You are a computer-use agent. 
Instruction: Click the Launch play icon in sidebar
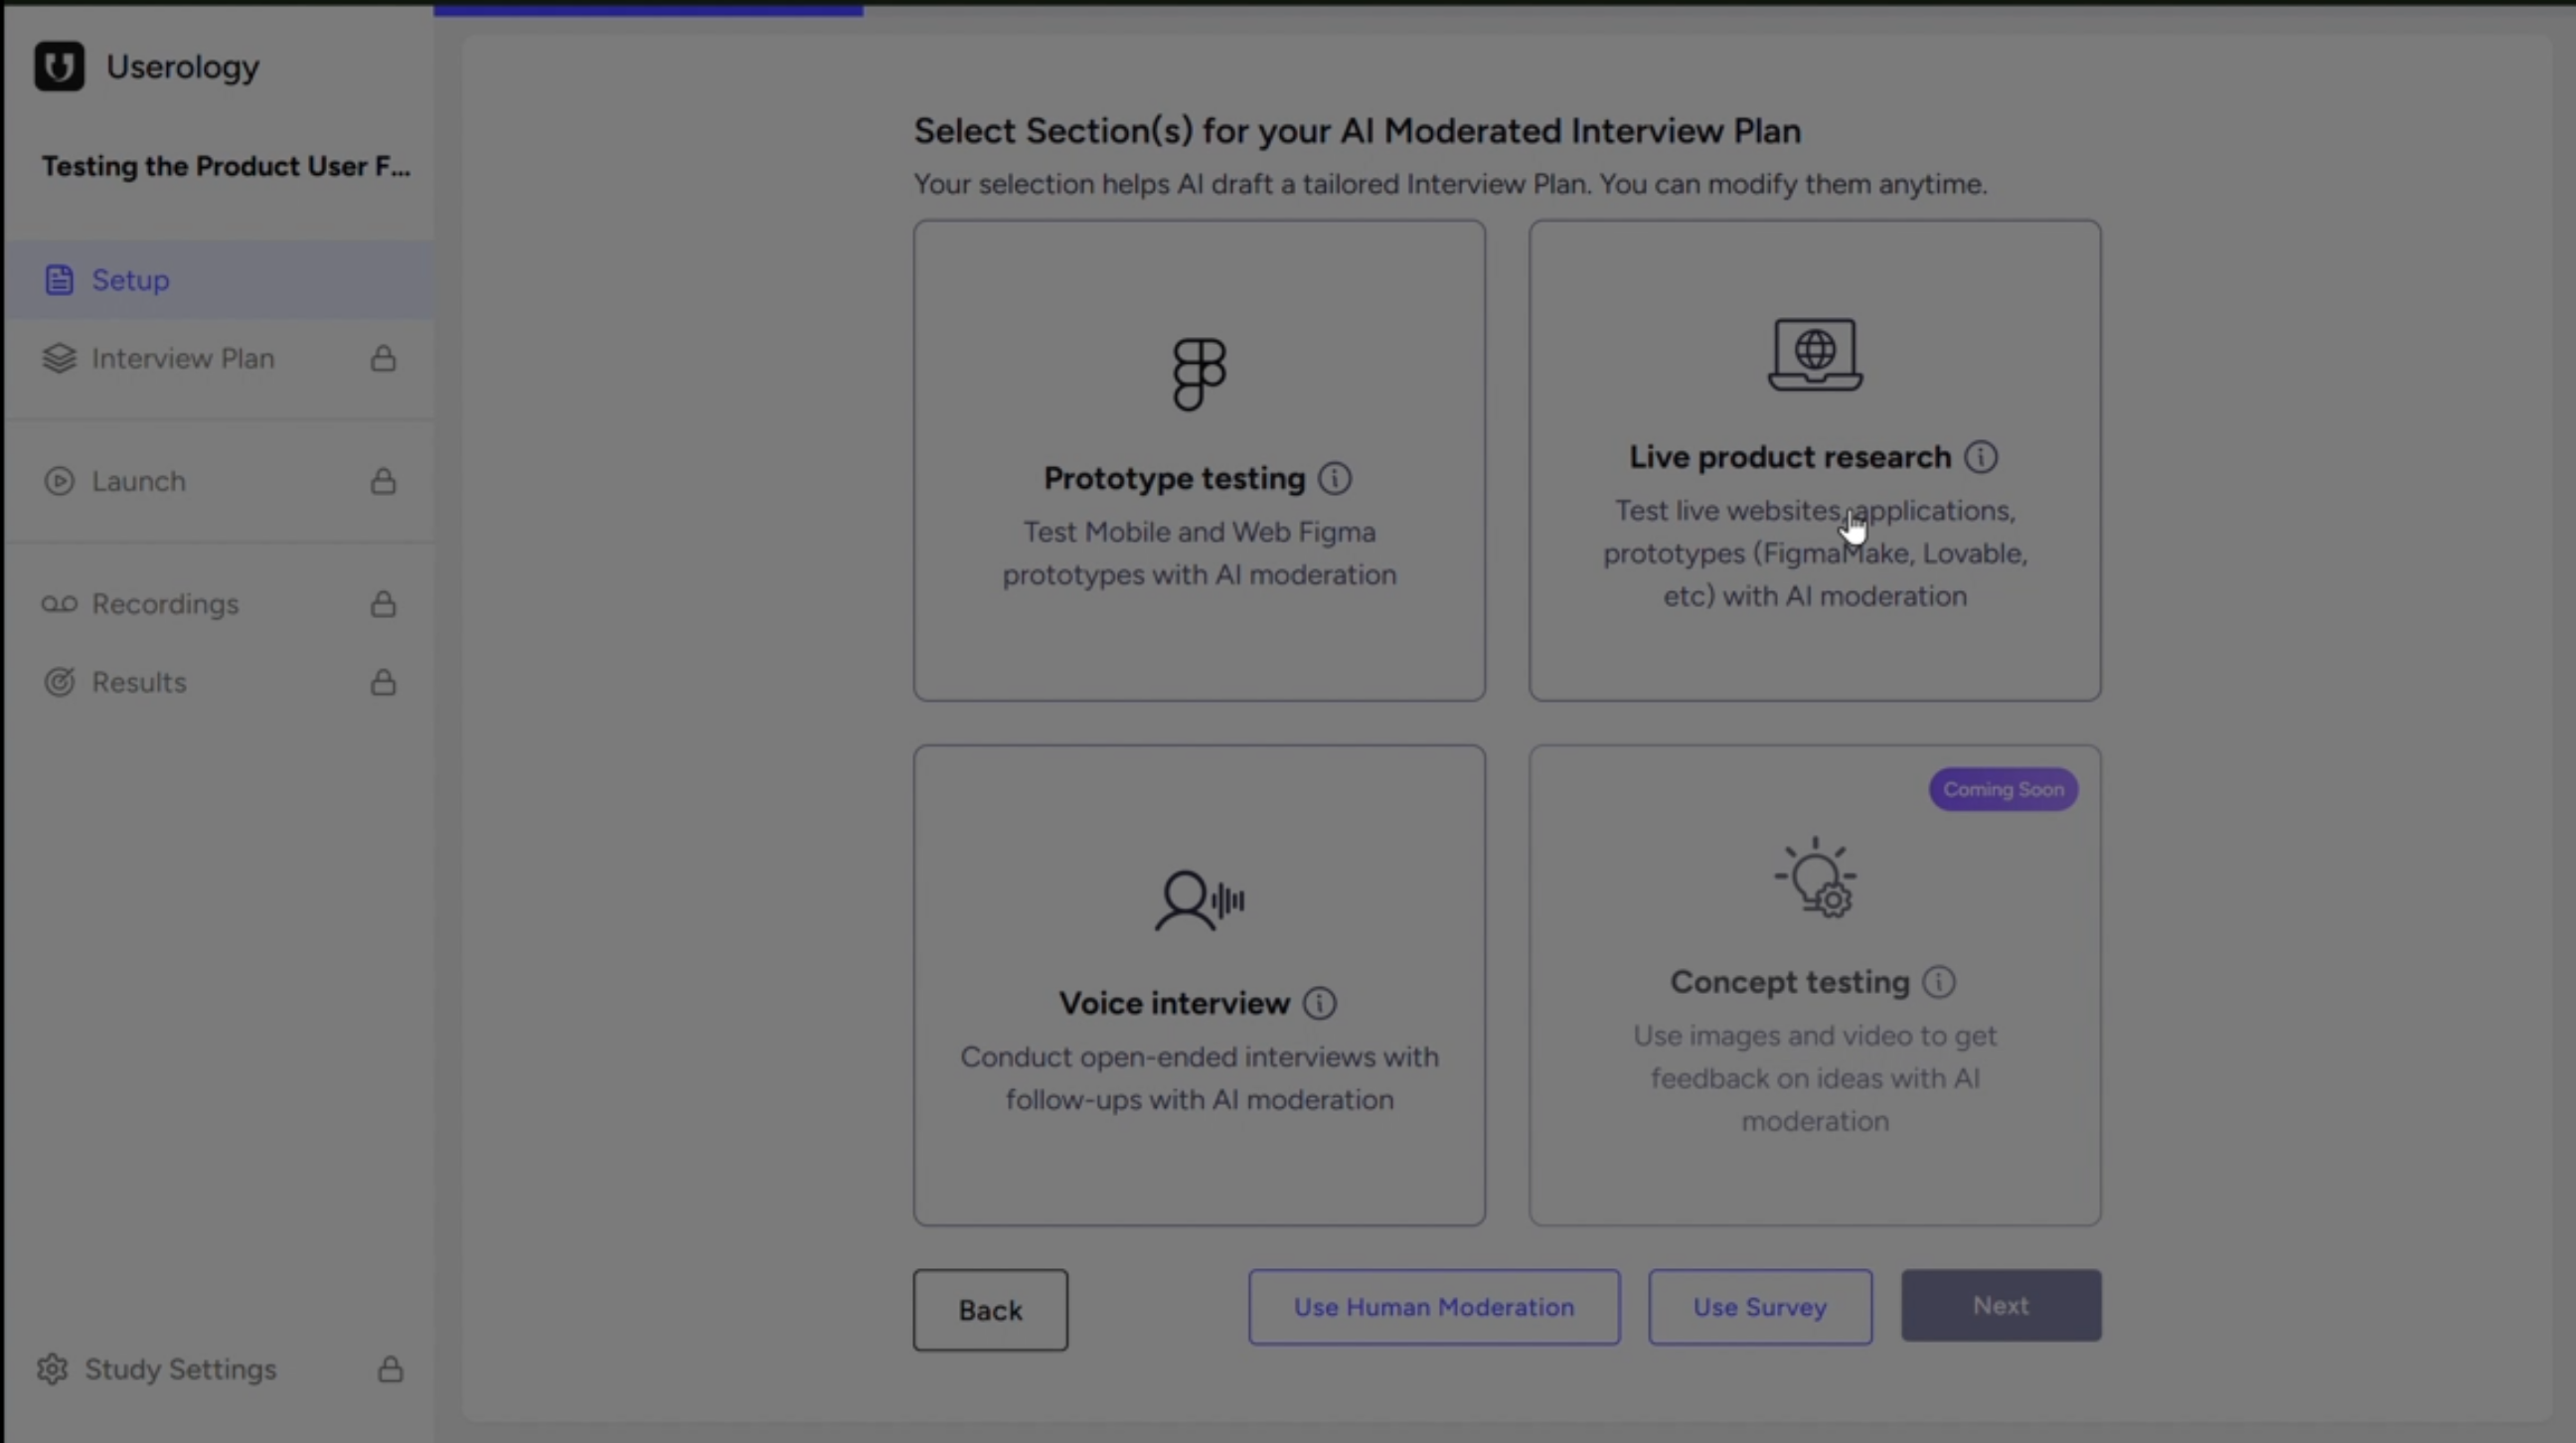click(59, 481)
